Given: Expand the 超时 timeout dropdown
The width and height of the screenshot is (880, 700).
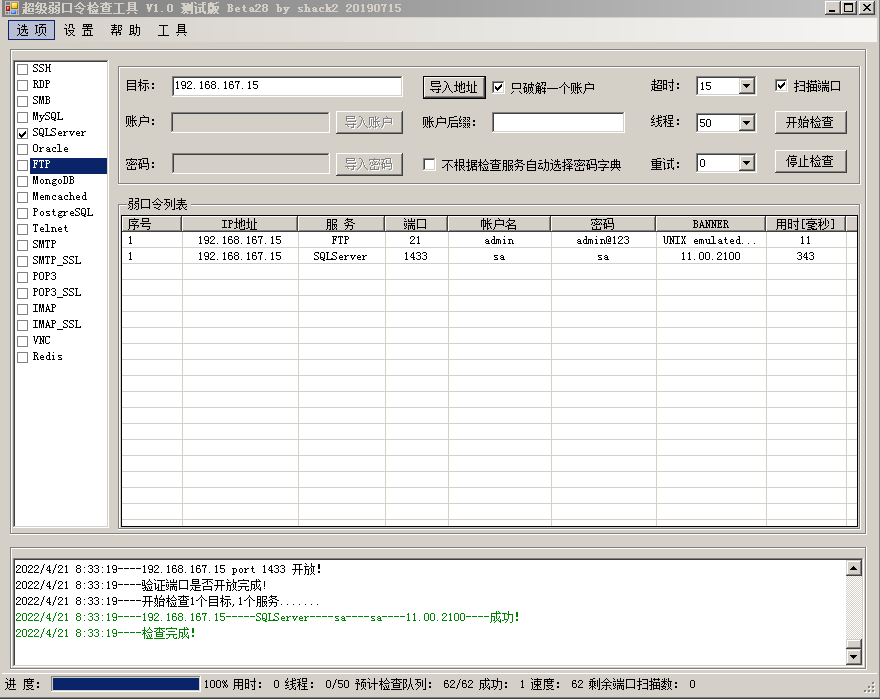Looking at the screenshot, I should (x=746, y=86).
